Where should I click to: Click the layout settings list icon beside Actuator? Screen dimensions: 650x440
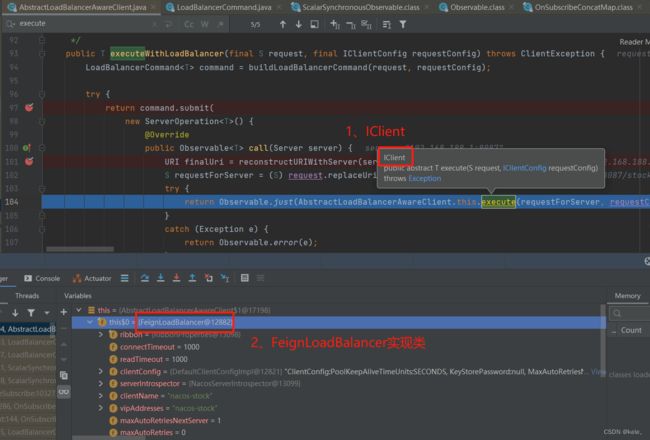[x=124, y=278]
